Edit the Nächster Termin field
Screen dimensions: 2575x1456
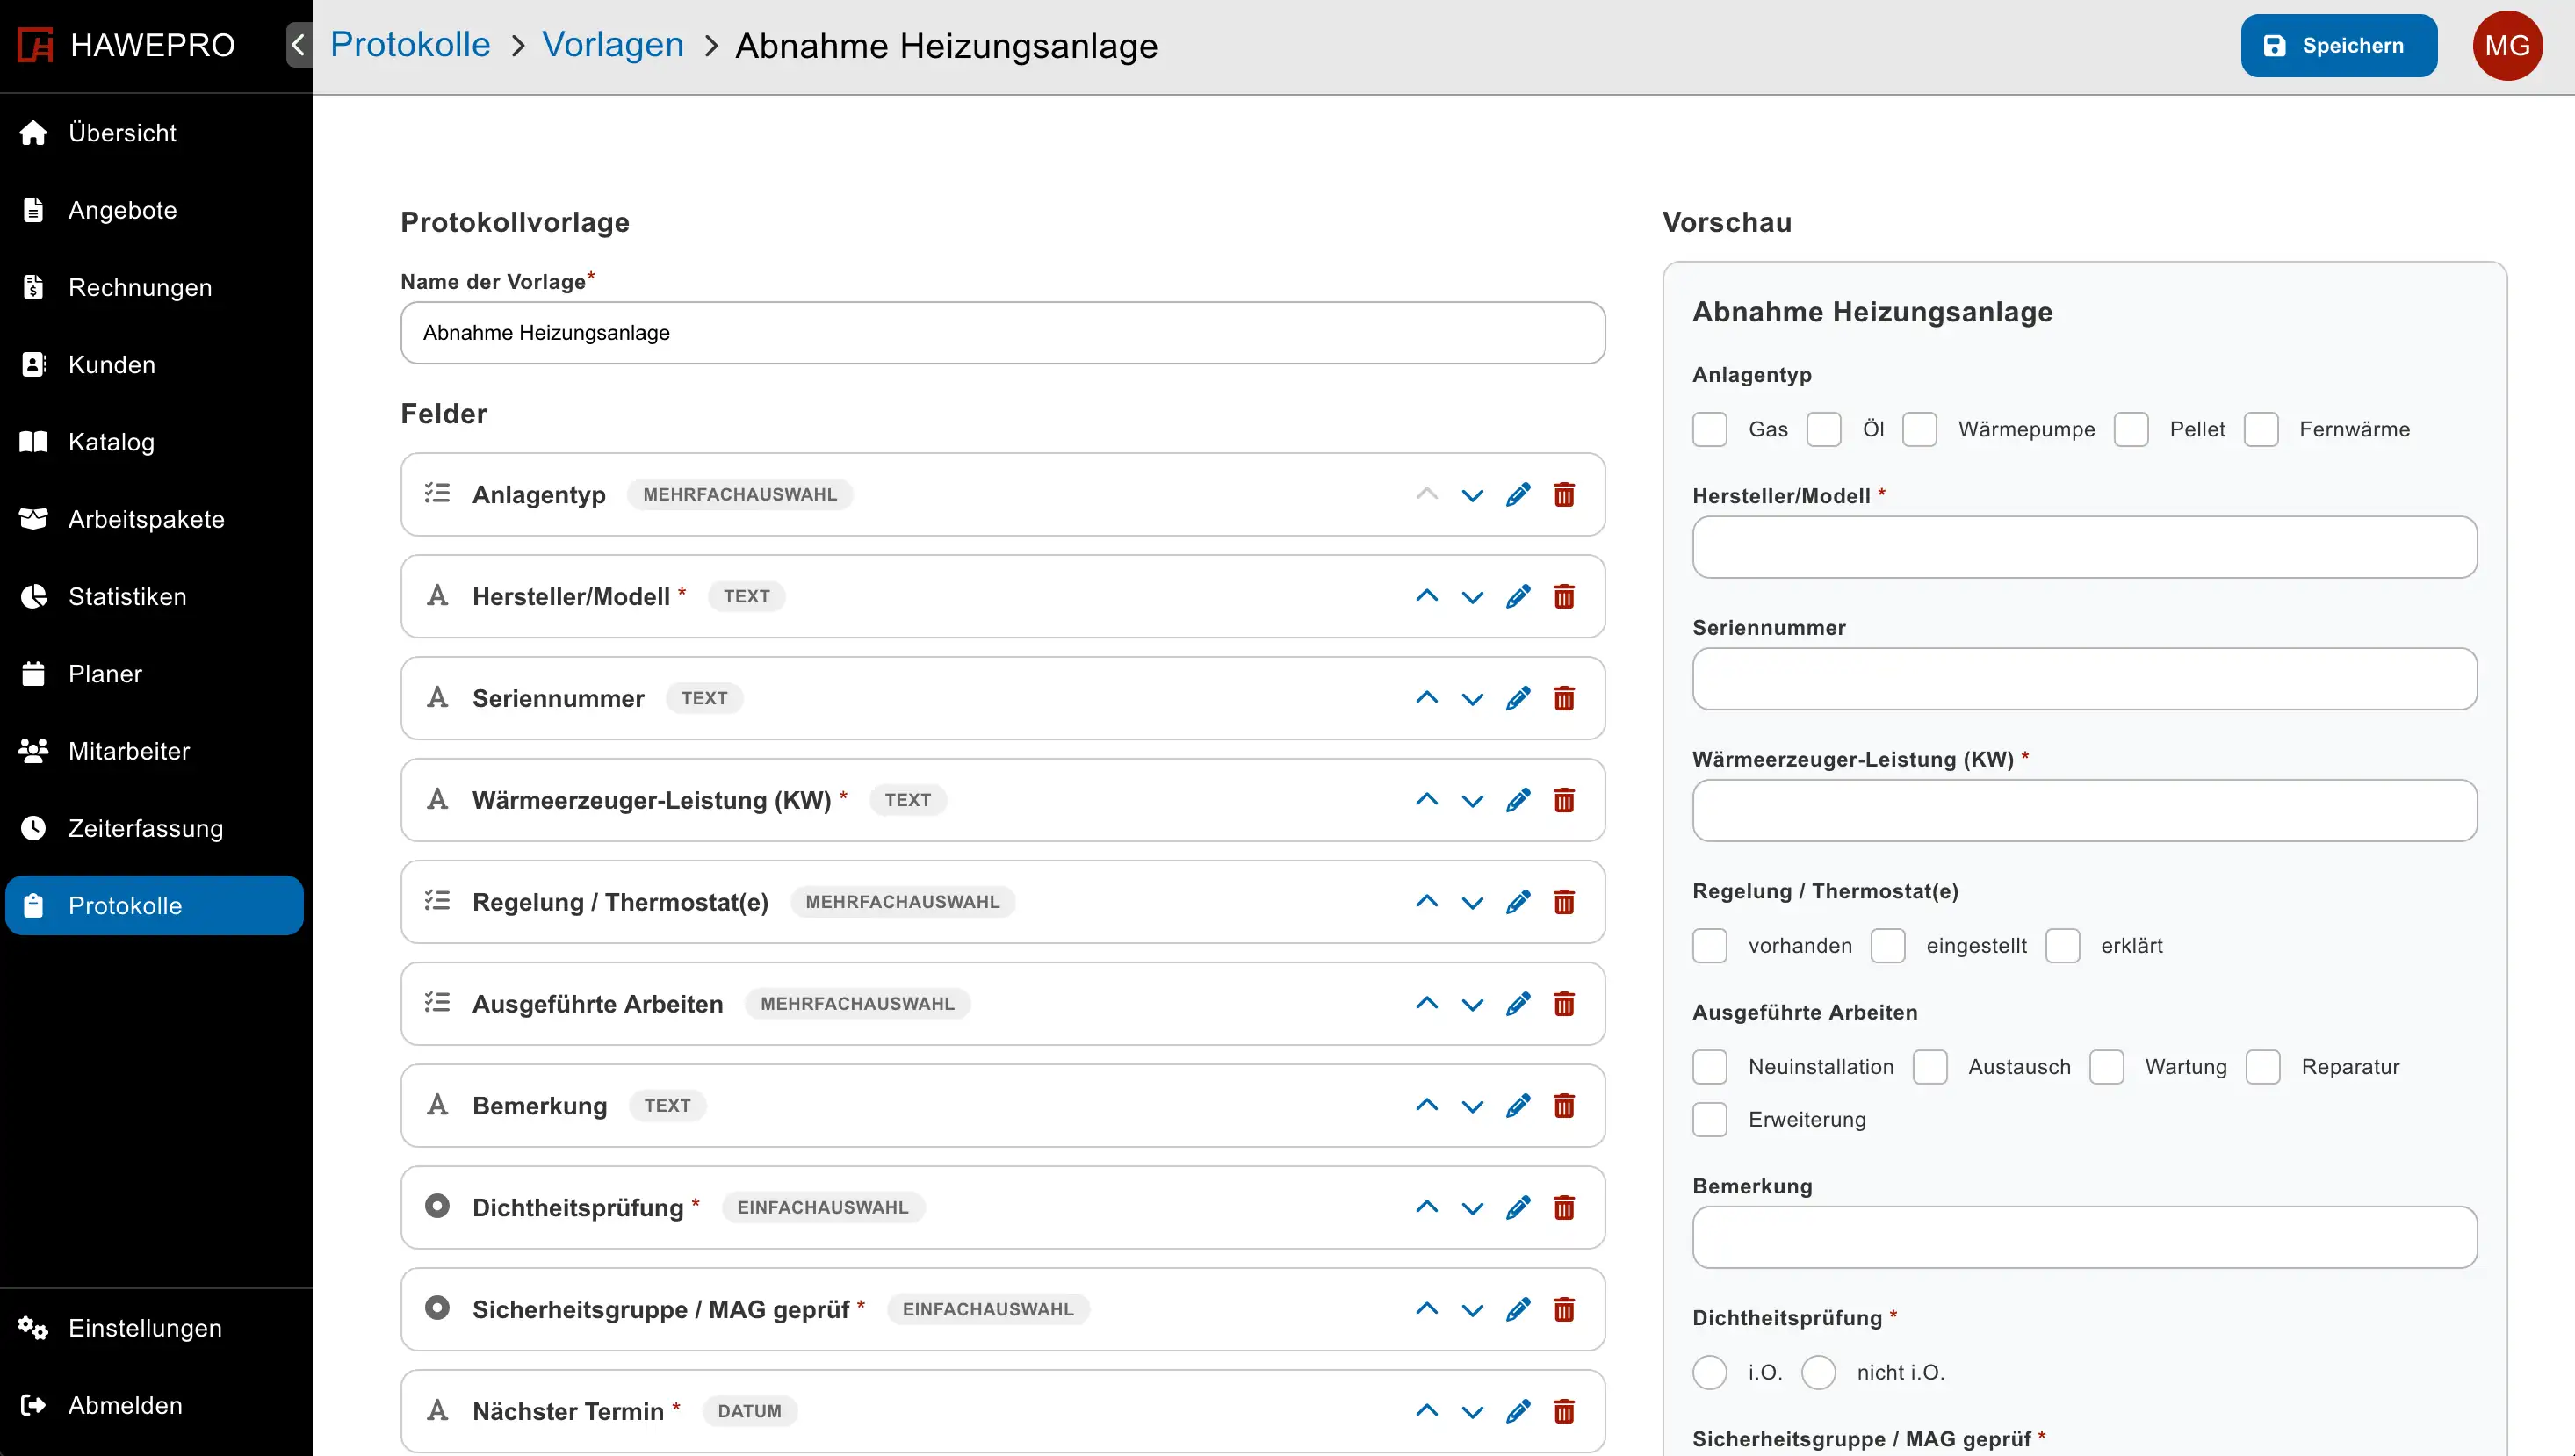1517,1411
